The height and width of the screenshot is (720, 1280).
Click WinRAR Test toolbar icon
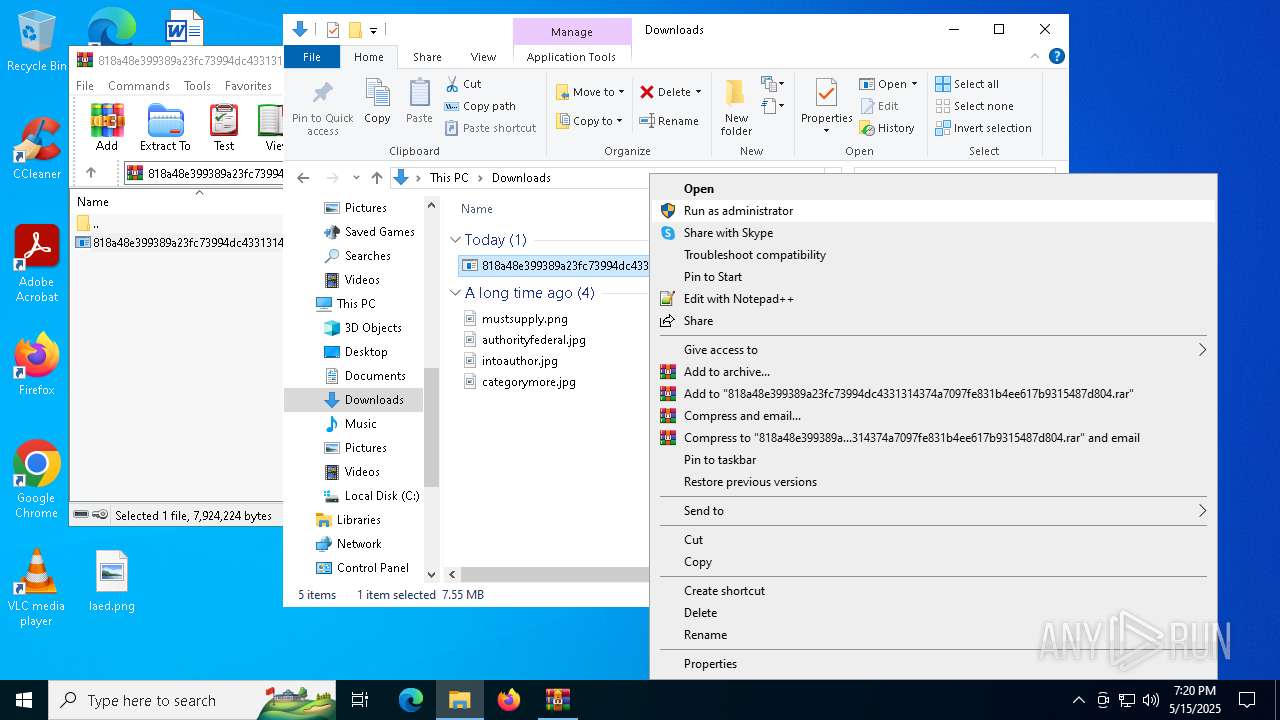[x=224, y=120]
